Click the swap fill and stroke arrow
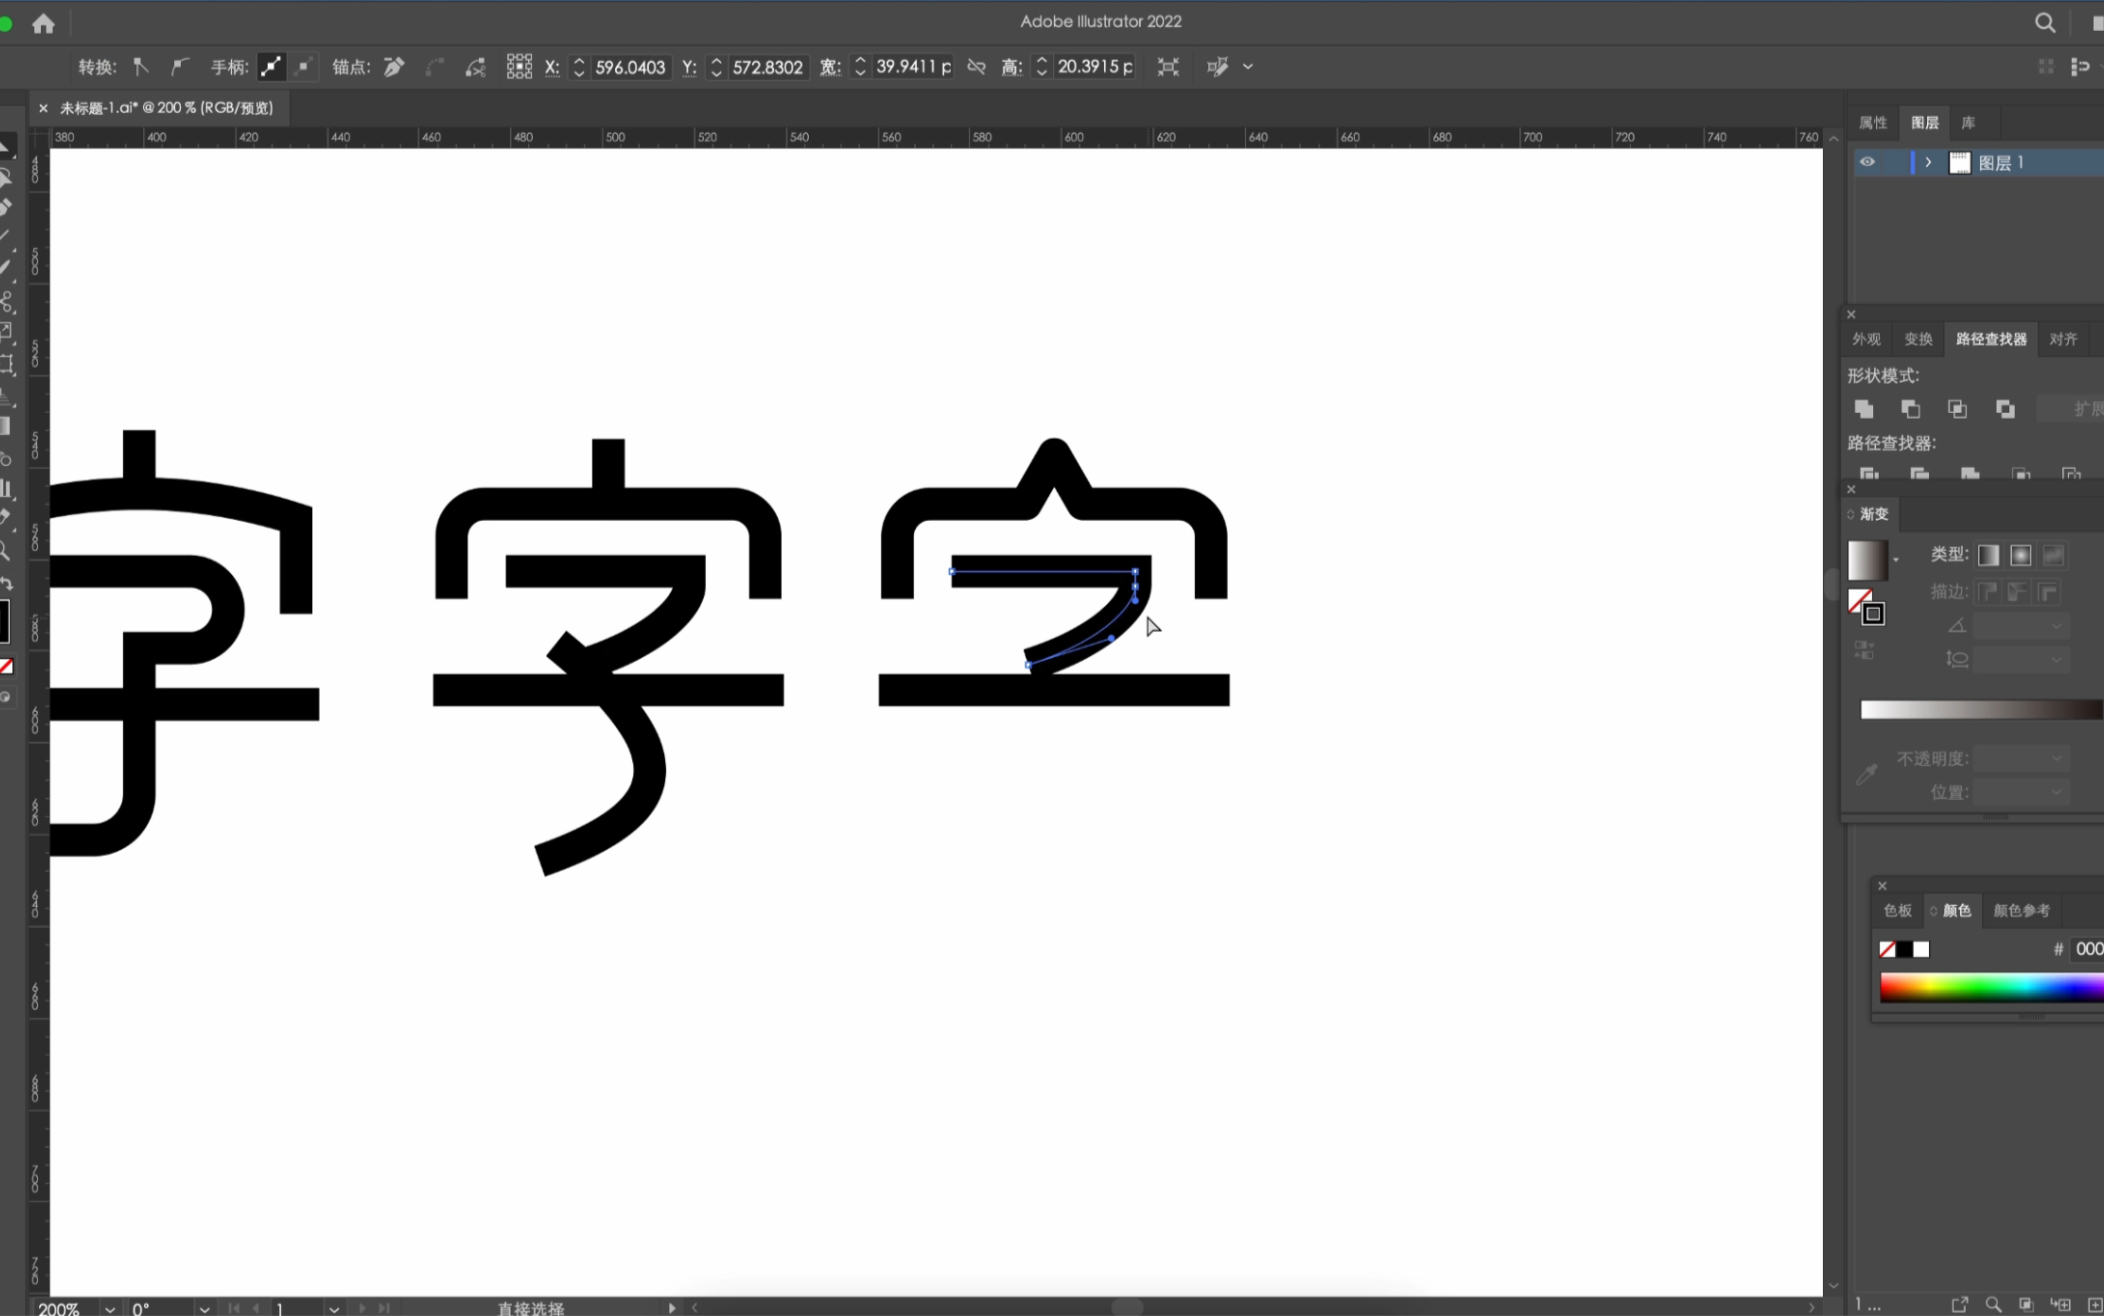Viewport: 2104px width, 1316px height. point(7,583)
